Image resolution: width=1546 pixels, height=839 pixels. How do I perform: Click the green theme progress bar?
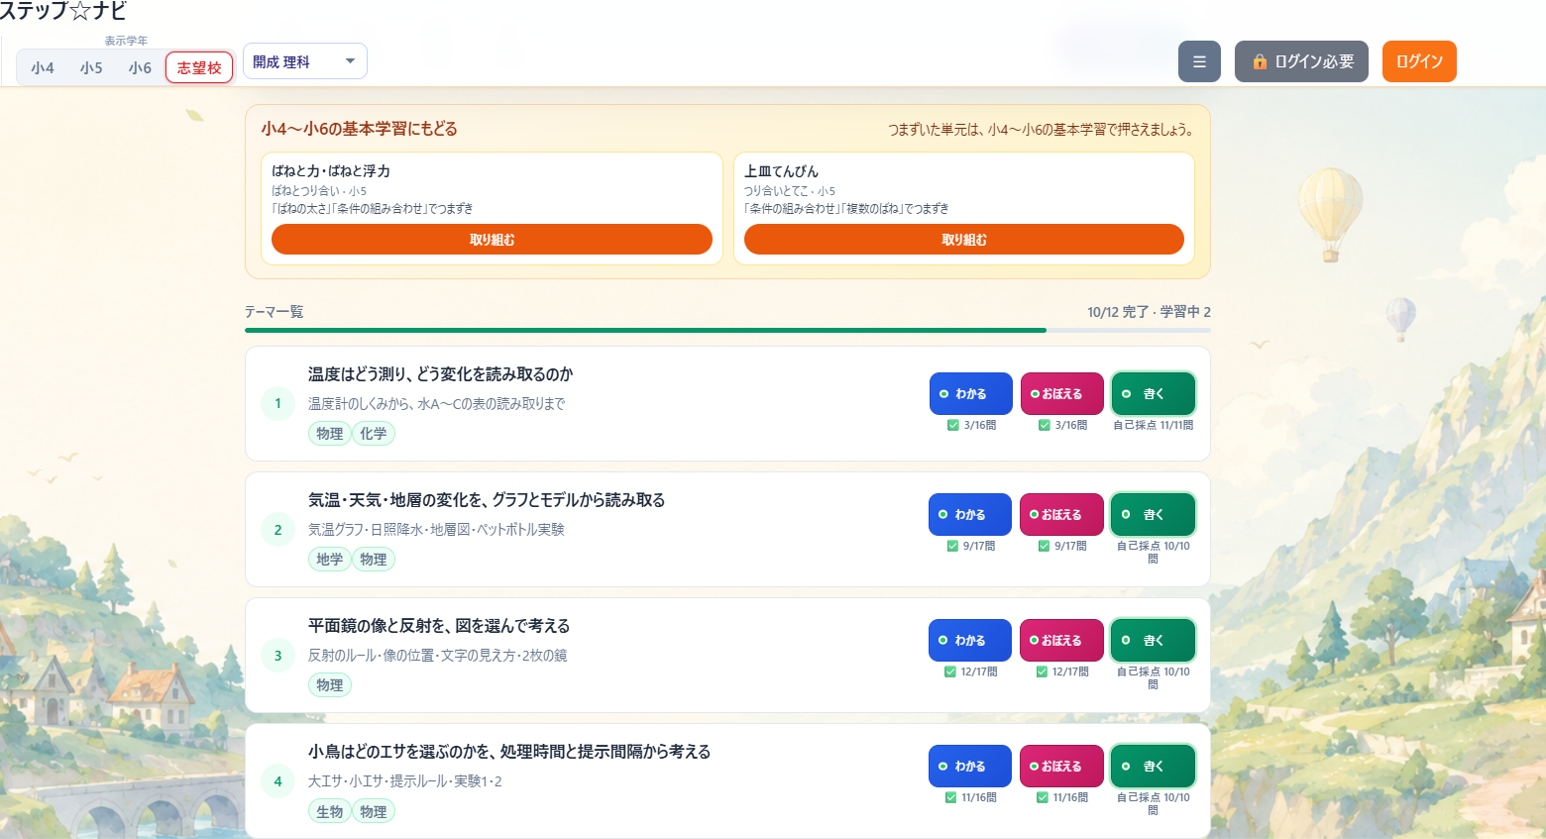[x=646, y=330]
